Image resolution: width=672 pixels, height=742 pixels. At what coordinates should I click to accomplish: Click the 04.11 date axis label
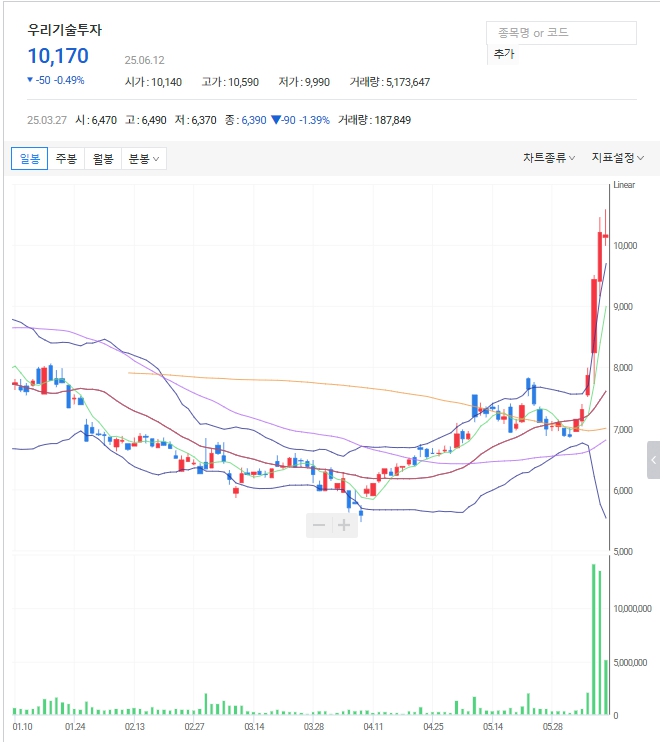(373, 726)
